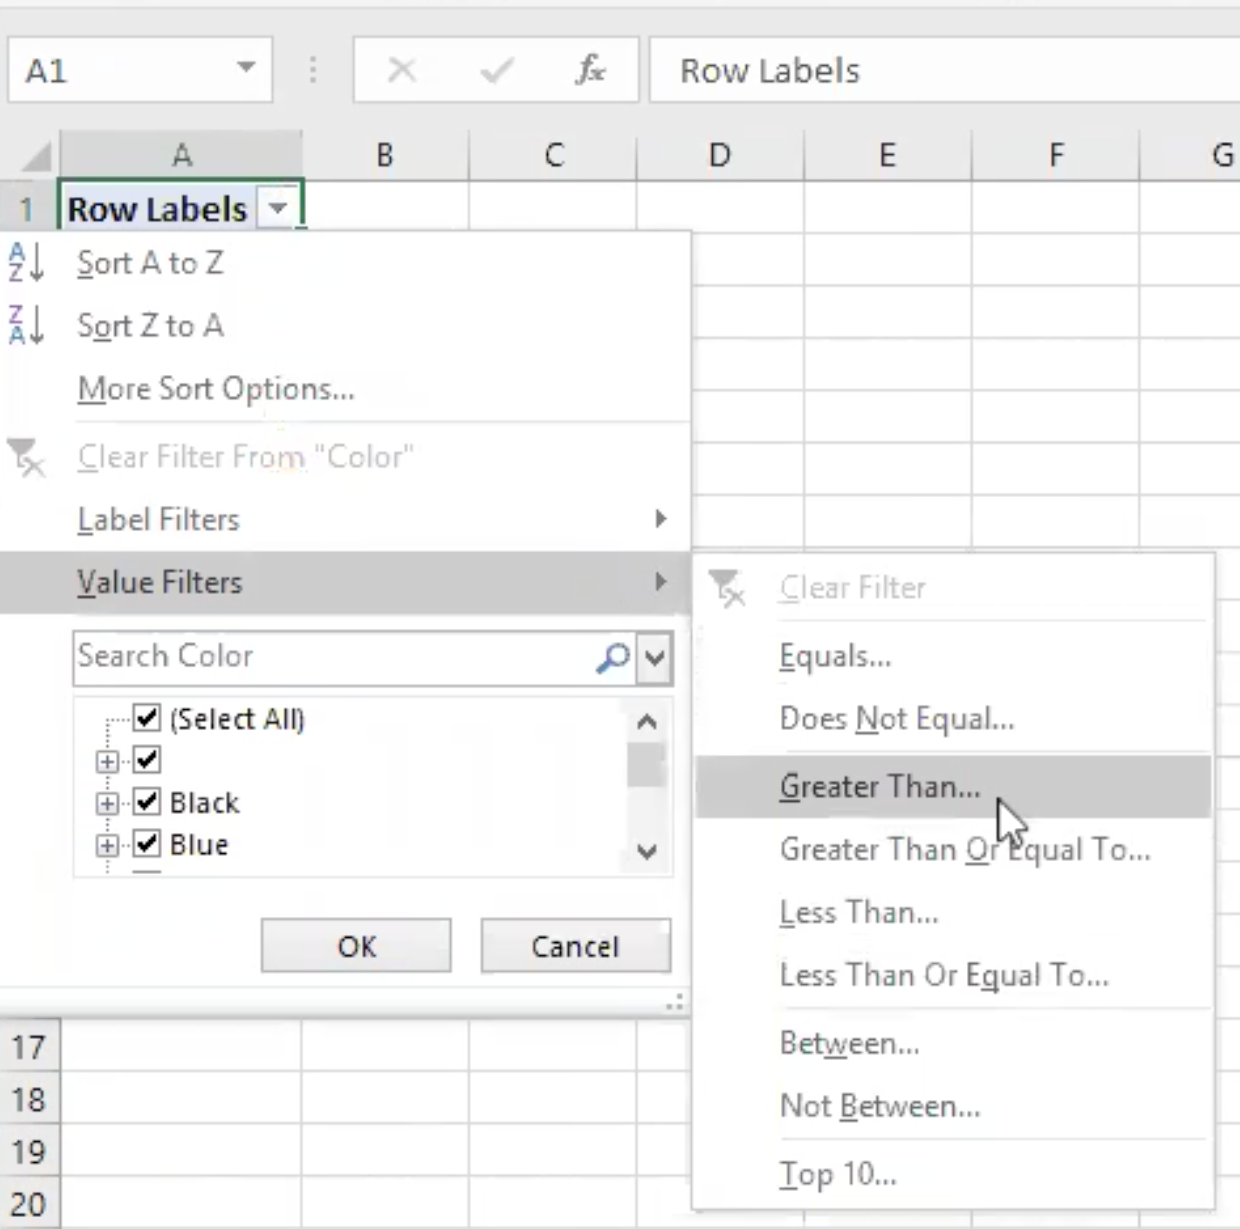Click the filter list scroll down arrow
The height and width of the screenshot is (1229, 1240).
(x=647, y=851)
